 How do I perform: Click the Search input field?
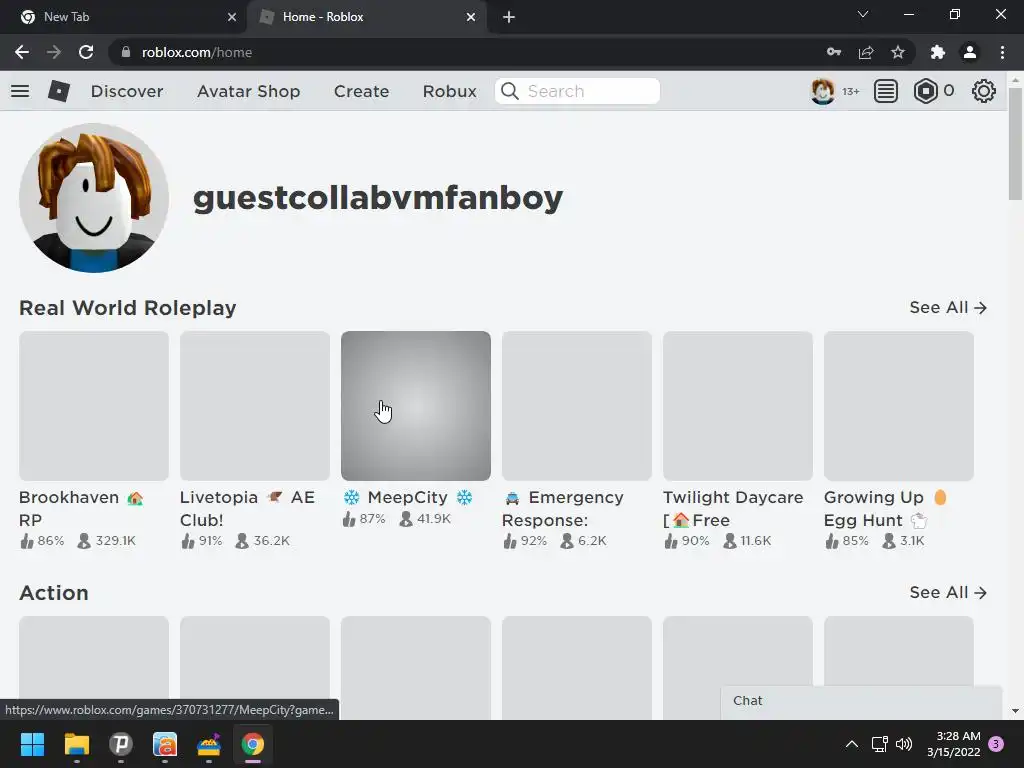[577, 91]
